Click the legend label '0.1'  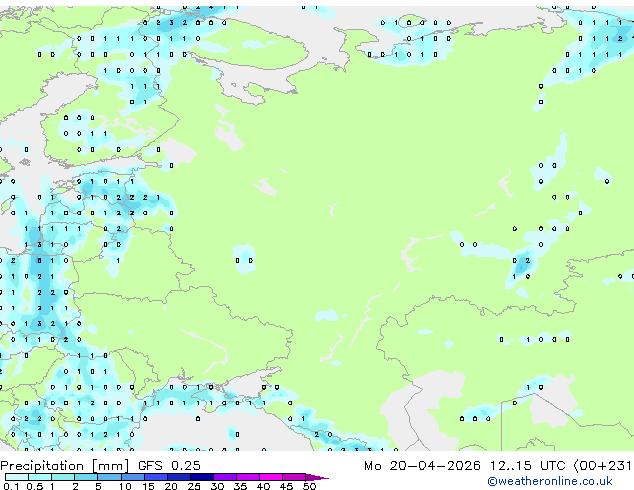pos(11,486)
